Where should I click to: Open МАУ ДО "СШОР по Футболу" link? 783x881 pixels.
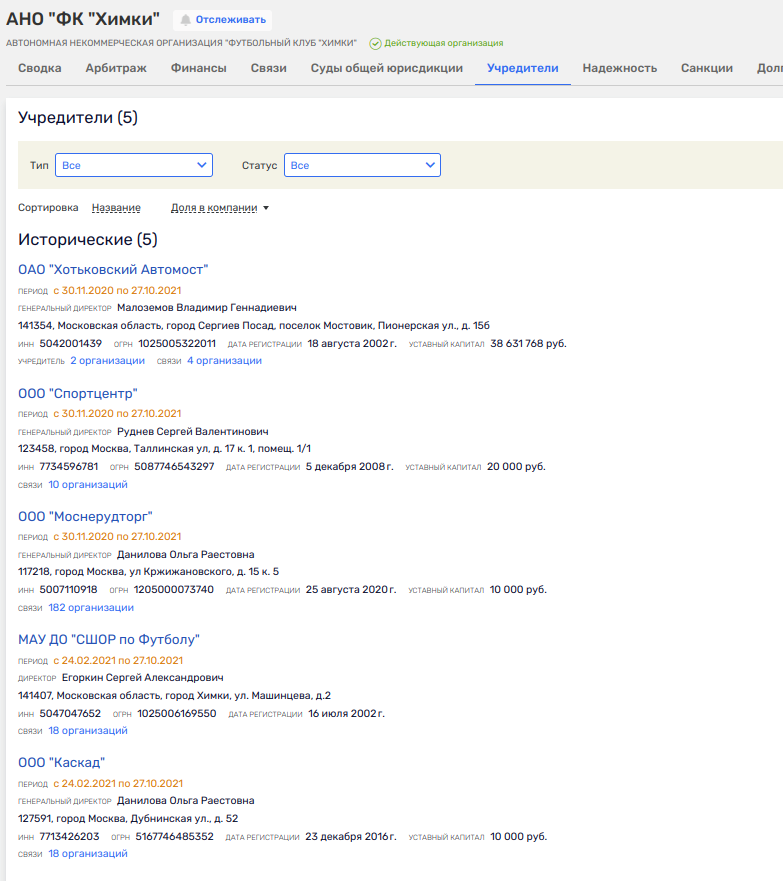click(x=109, y=639)
